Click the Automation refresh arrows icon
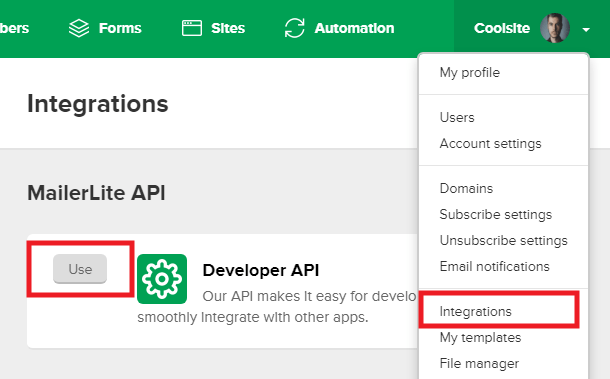The width and height of the screenshot is (610, 379). [x=294, y=28]
